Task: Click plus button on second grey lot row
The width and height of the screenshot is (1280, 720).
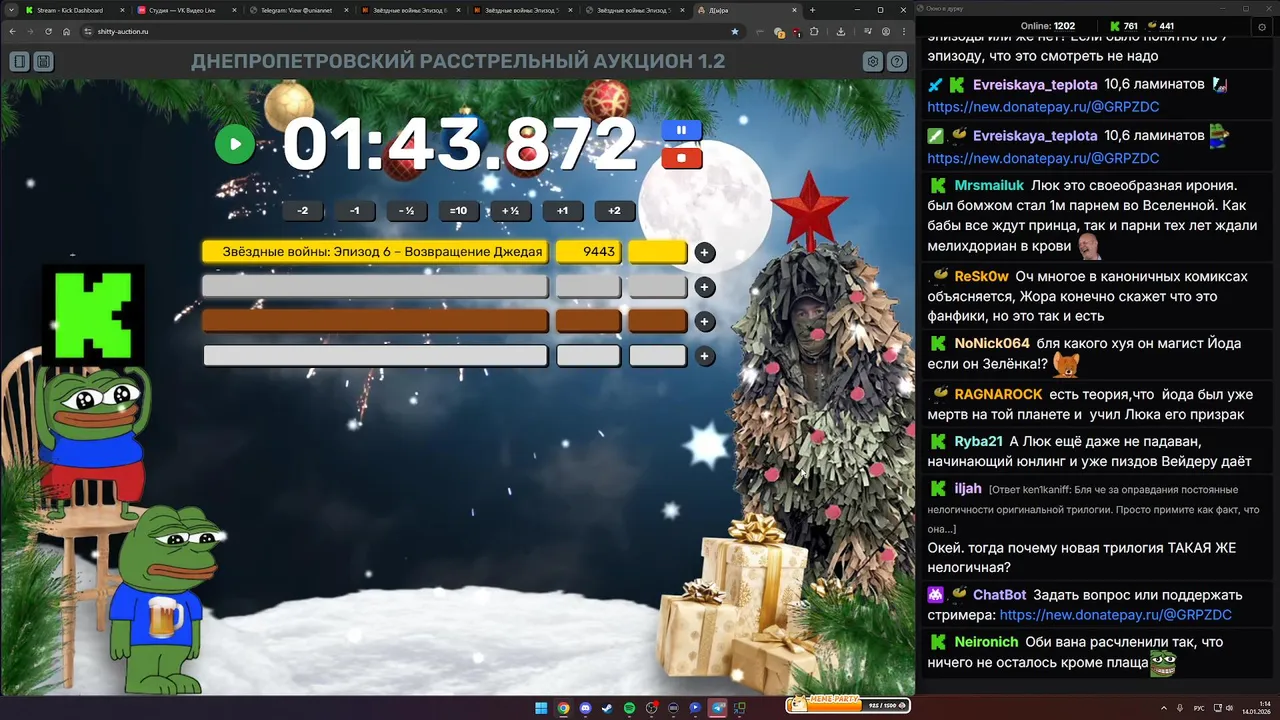Action: click(705, 288)
